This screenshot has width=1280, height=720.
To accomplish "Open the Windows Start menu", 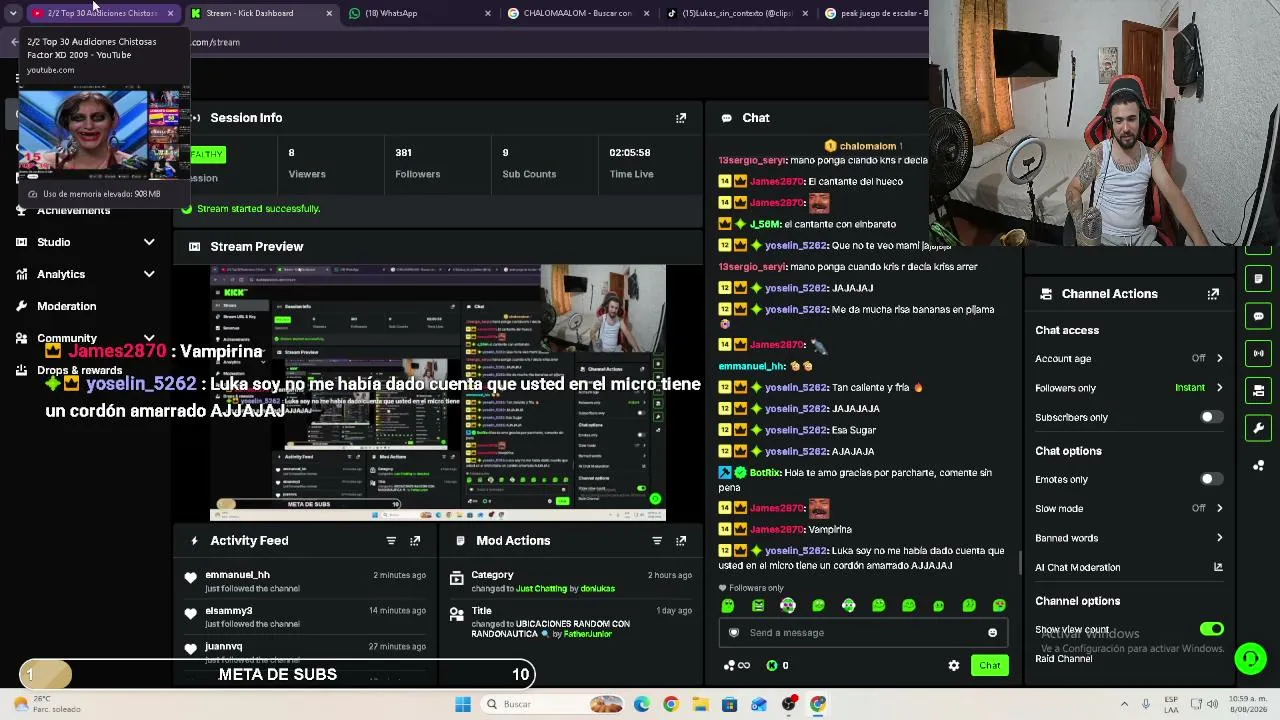I will click(463, 704).
